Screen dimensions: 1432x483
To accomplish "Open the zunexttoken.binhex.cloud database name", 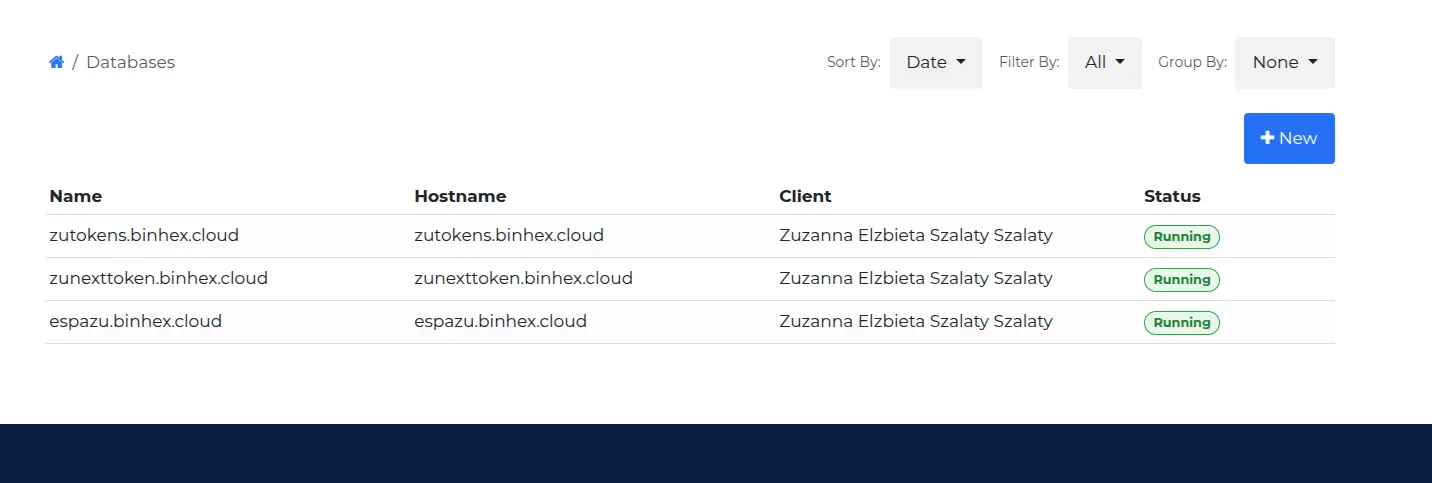I will pos(158,279).
